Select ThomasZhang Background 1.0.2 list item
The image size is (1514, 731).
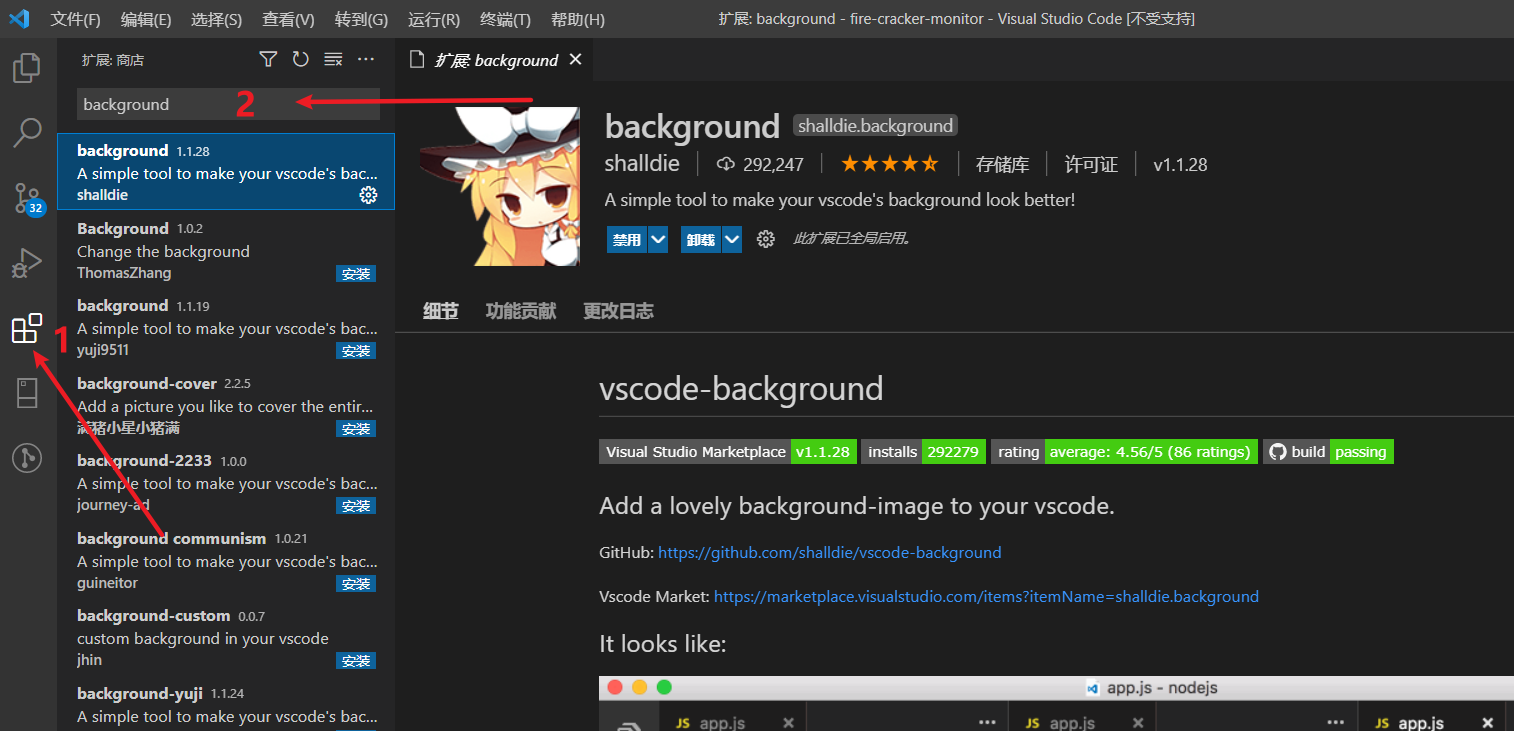[x=226, y=250]
